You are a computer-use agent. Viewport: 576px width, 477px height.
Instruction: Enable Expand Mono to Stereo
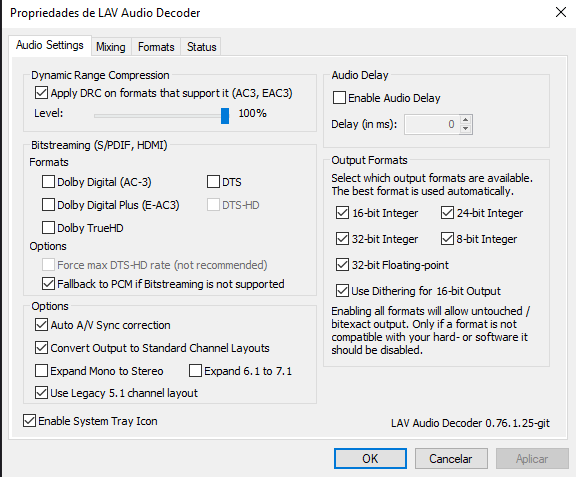41,370
